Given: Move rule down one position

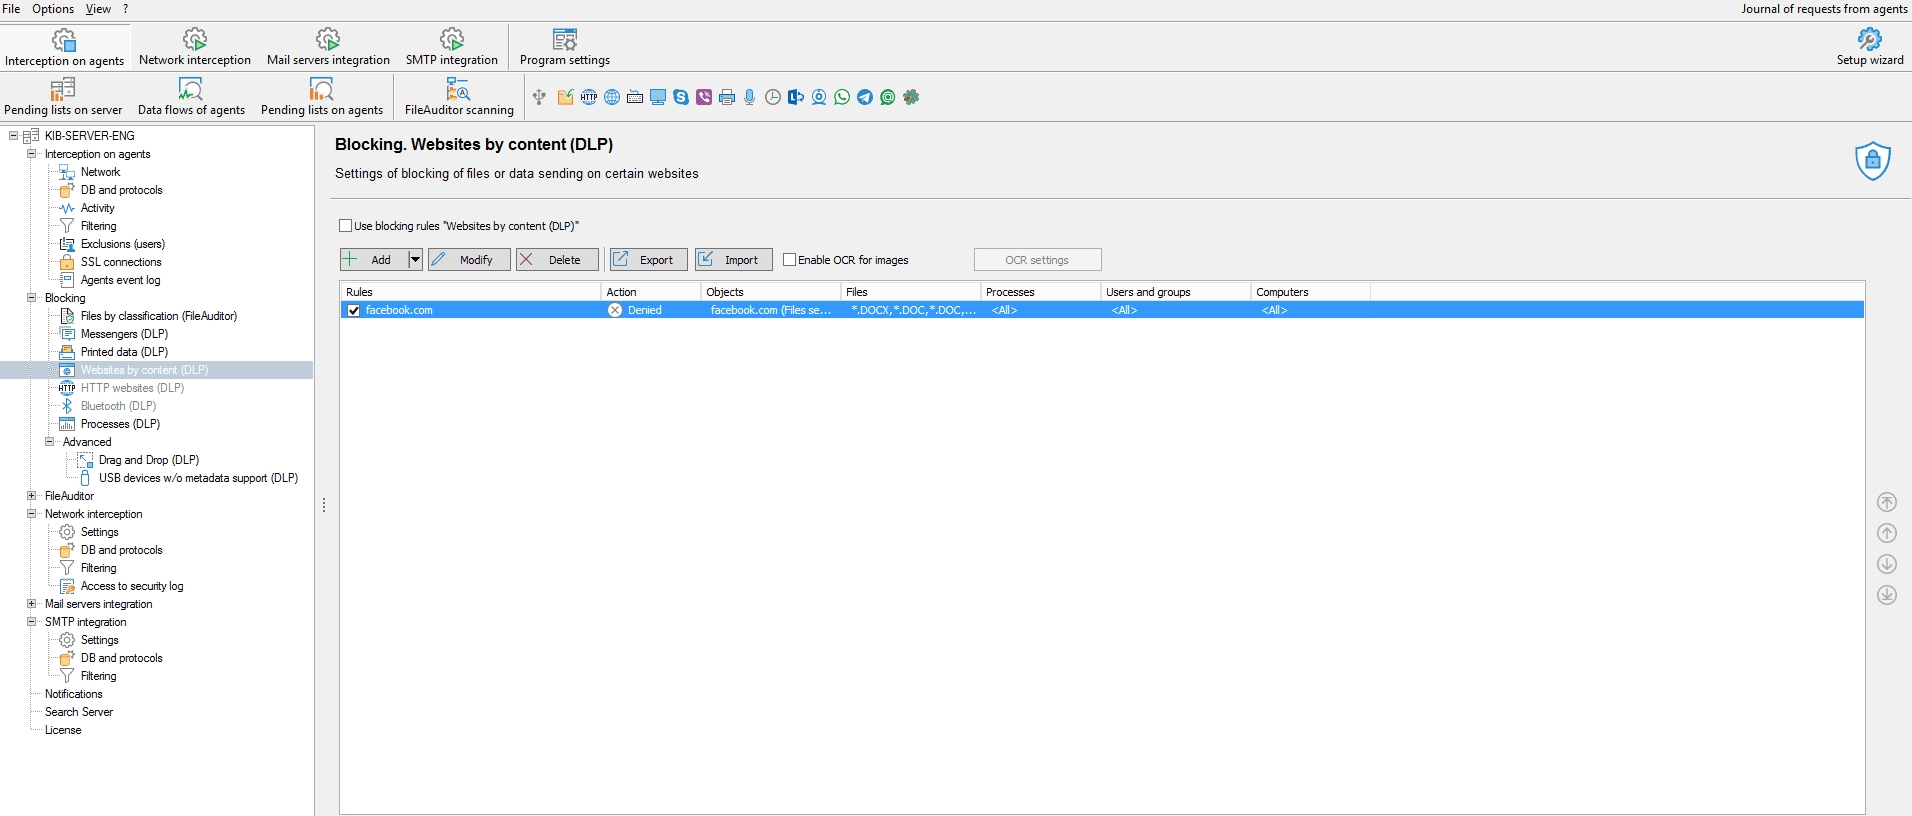Looking at the screenshot, I should (x=1887, y=564).
